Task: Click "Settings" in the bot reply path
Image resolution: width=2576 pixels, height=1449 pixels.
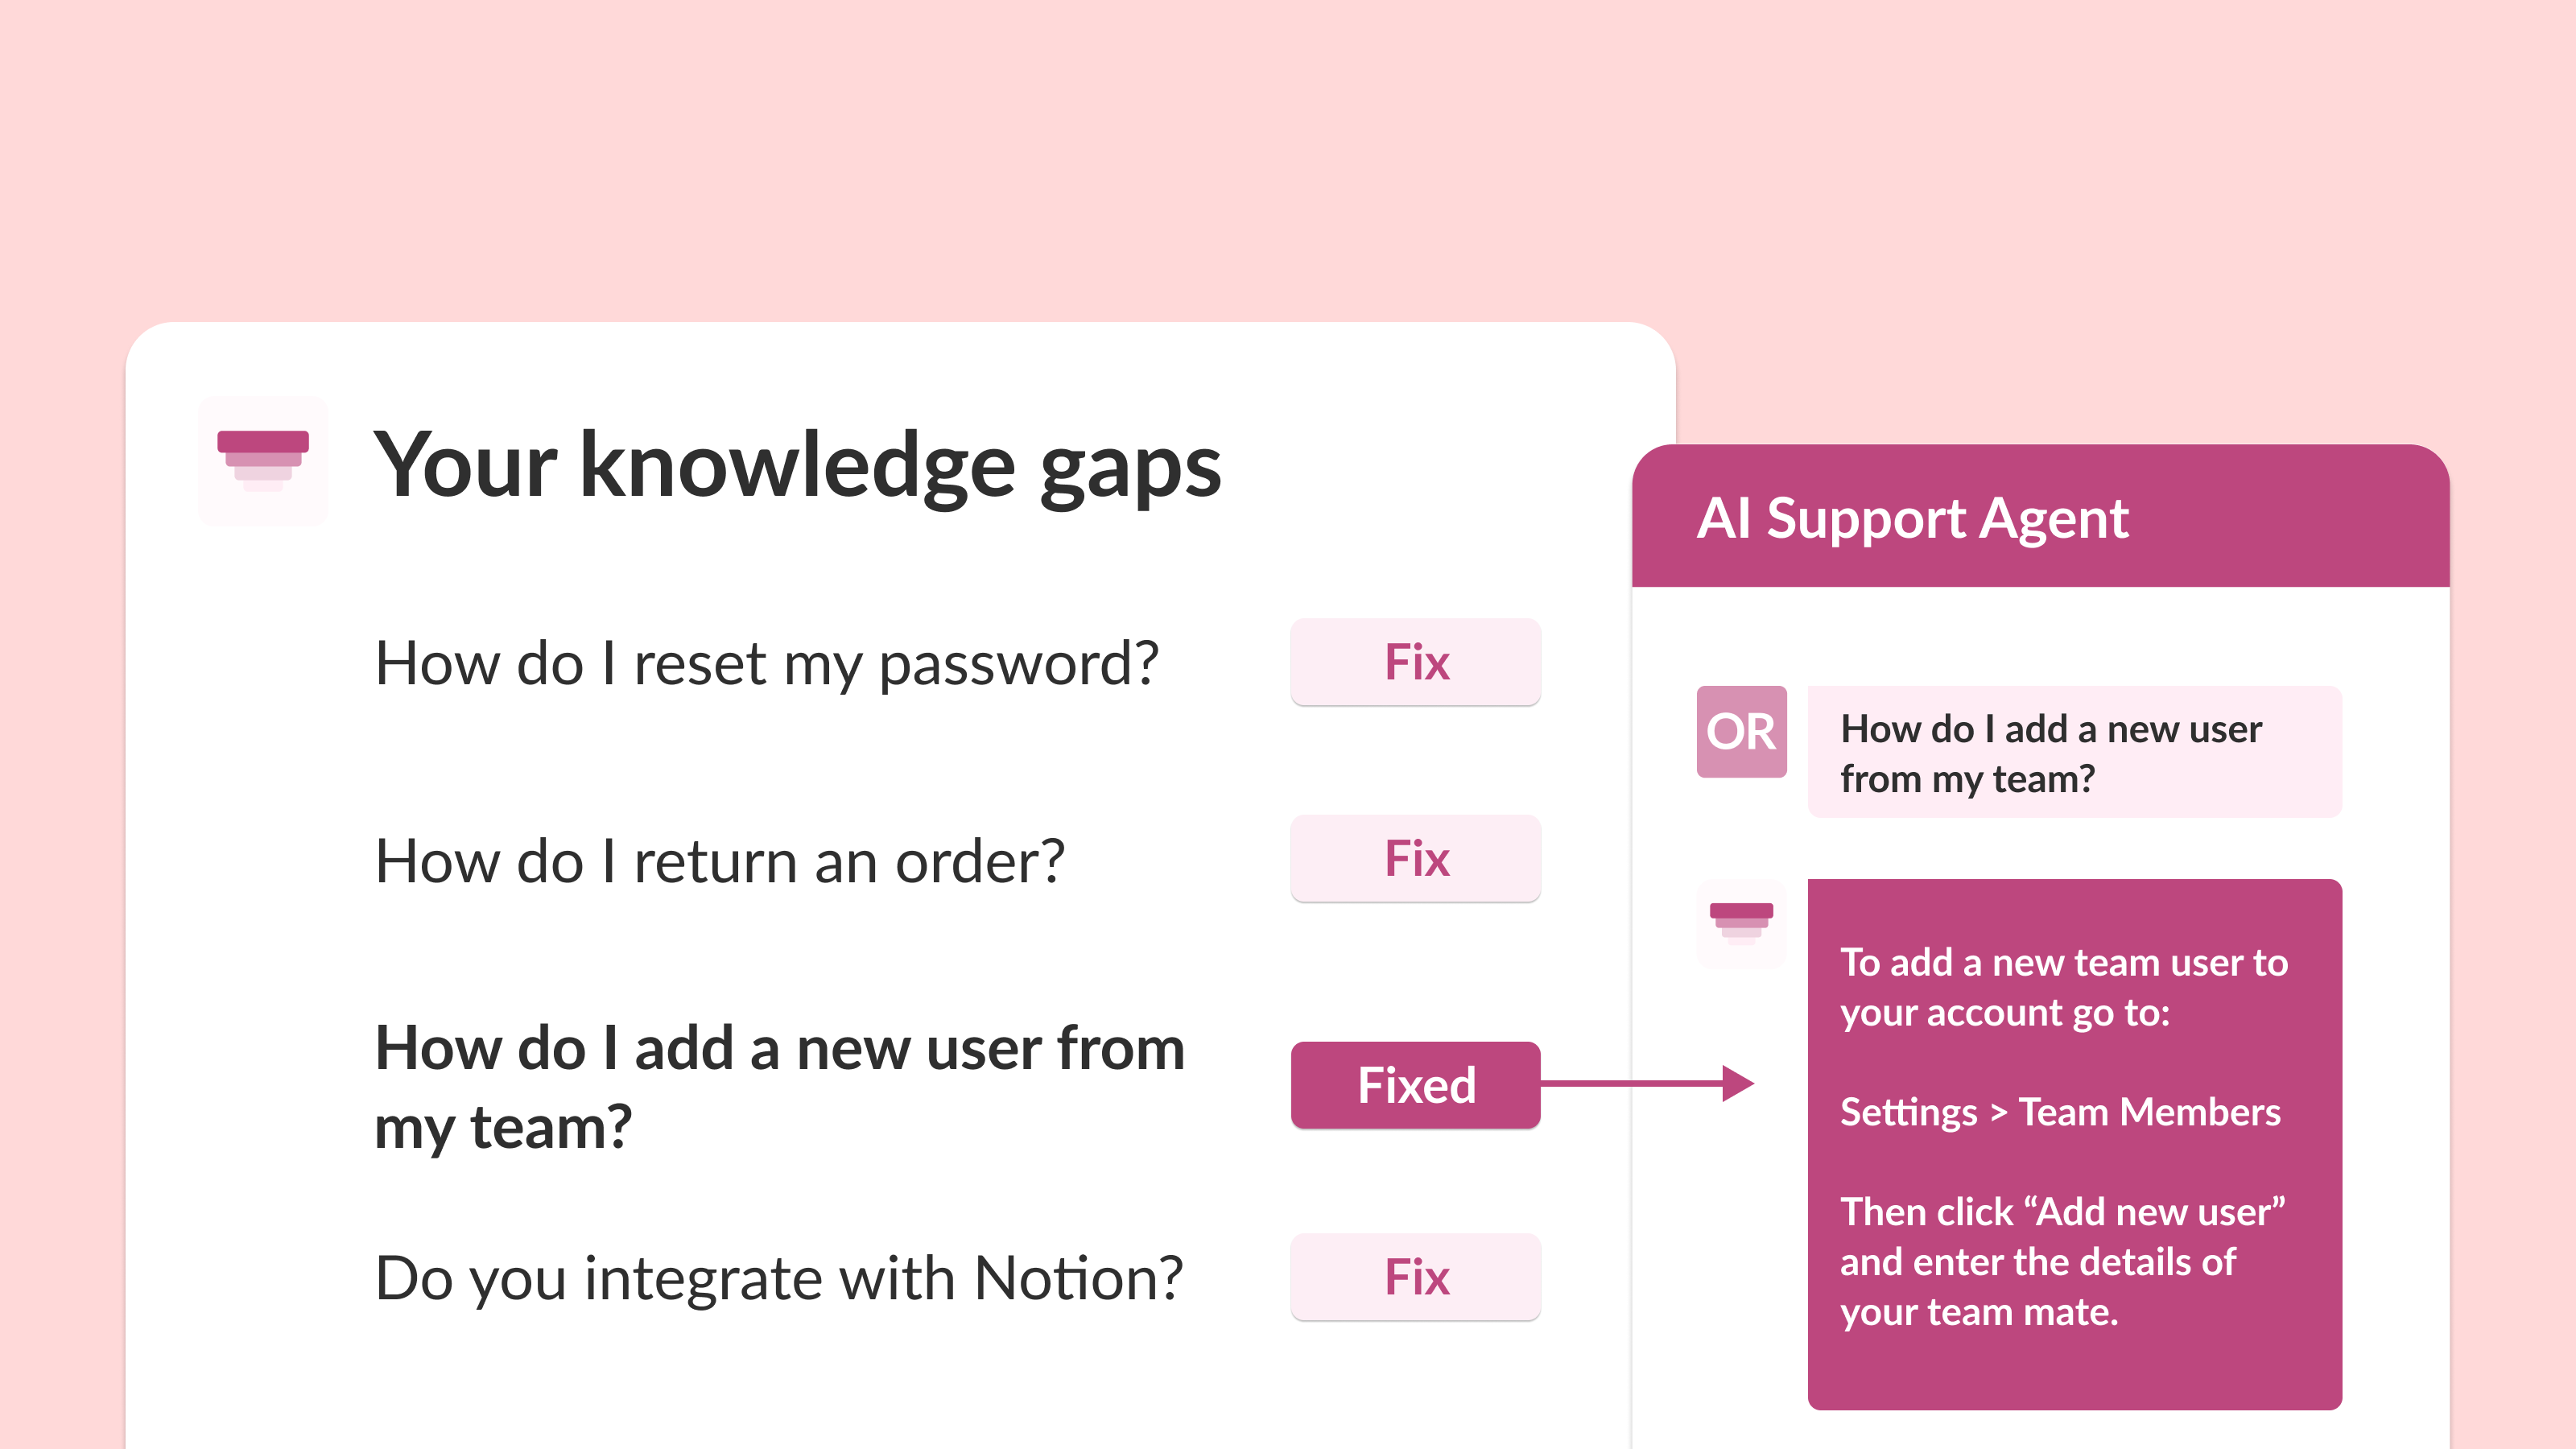Action: tap(1908, 1112)
